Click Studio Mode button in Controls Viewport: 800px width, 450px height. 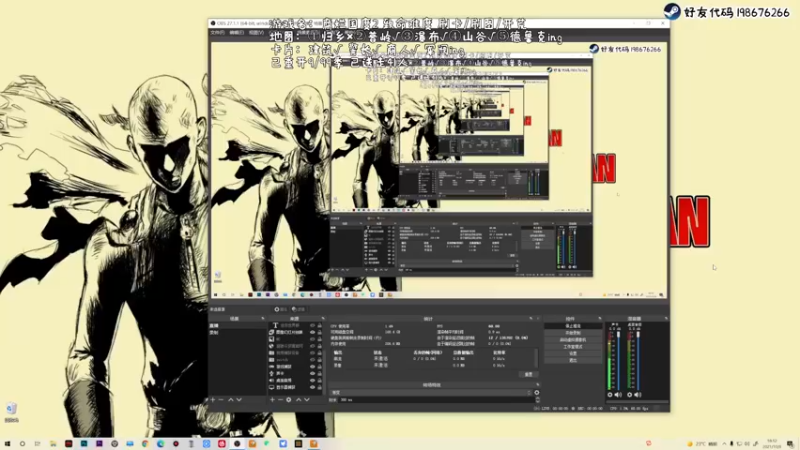coord(573,347)
